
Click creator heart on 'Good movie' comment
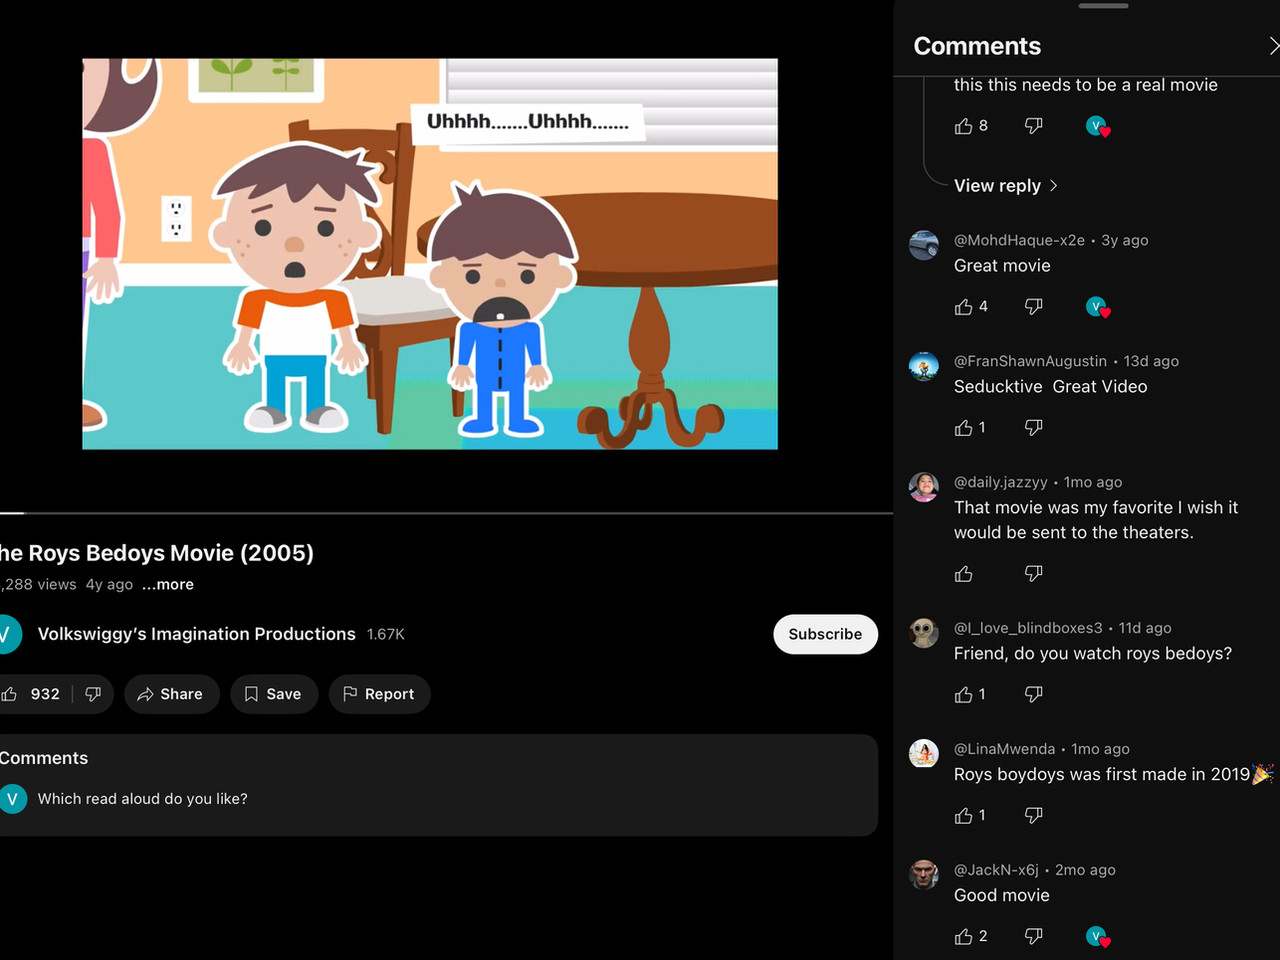tap(1098, 938)
